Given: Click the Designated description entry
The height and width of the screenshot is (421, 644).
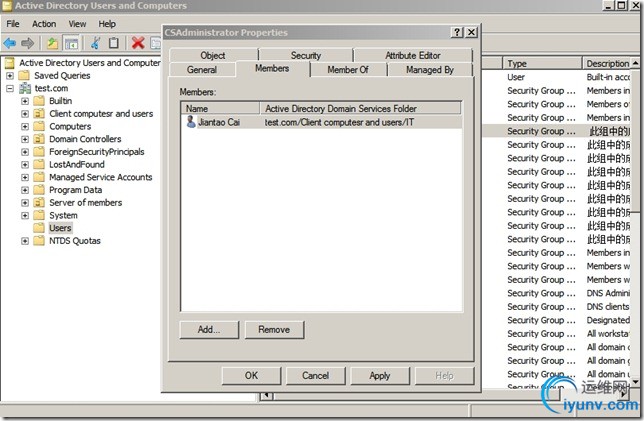Looking at the screenshot, I should (x=608, y=320).
